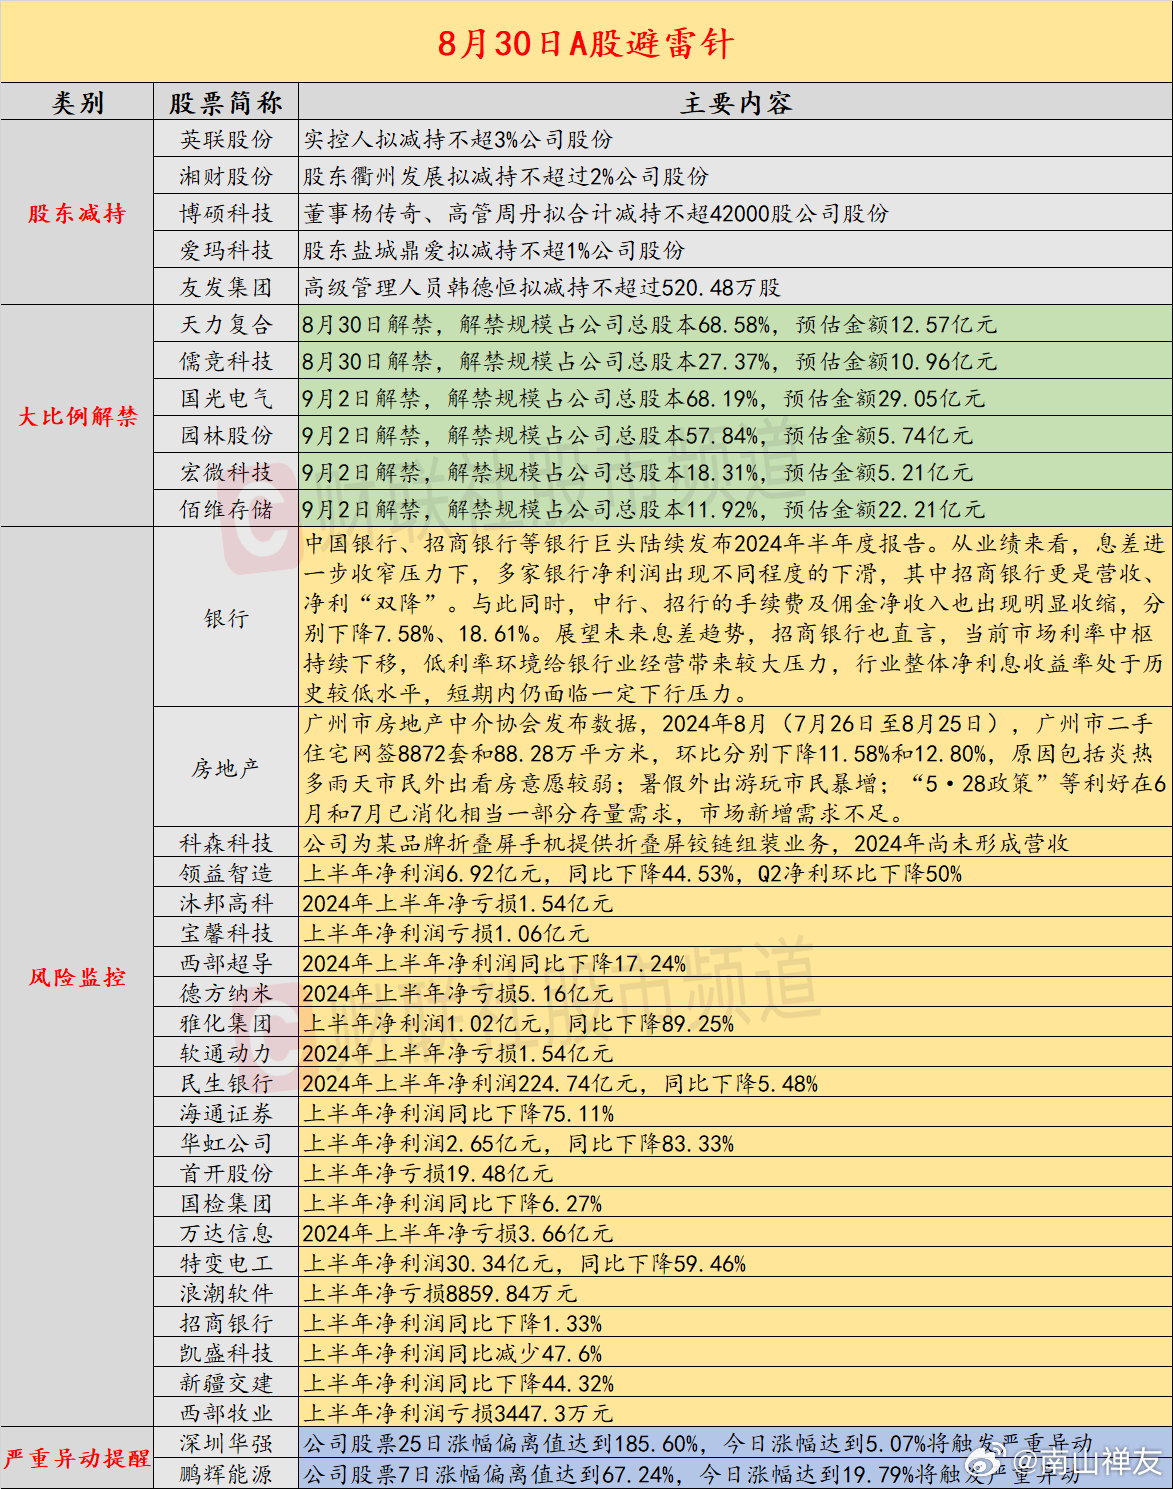The height and width of the screenshot is (1489, 1173).
Task: Click stock name '鹏辉能源'
Action: tap(226, 1473)
